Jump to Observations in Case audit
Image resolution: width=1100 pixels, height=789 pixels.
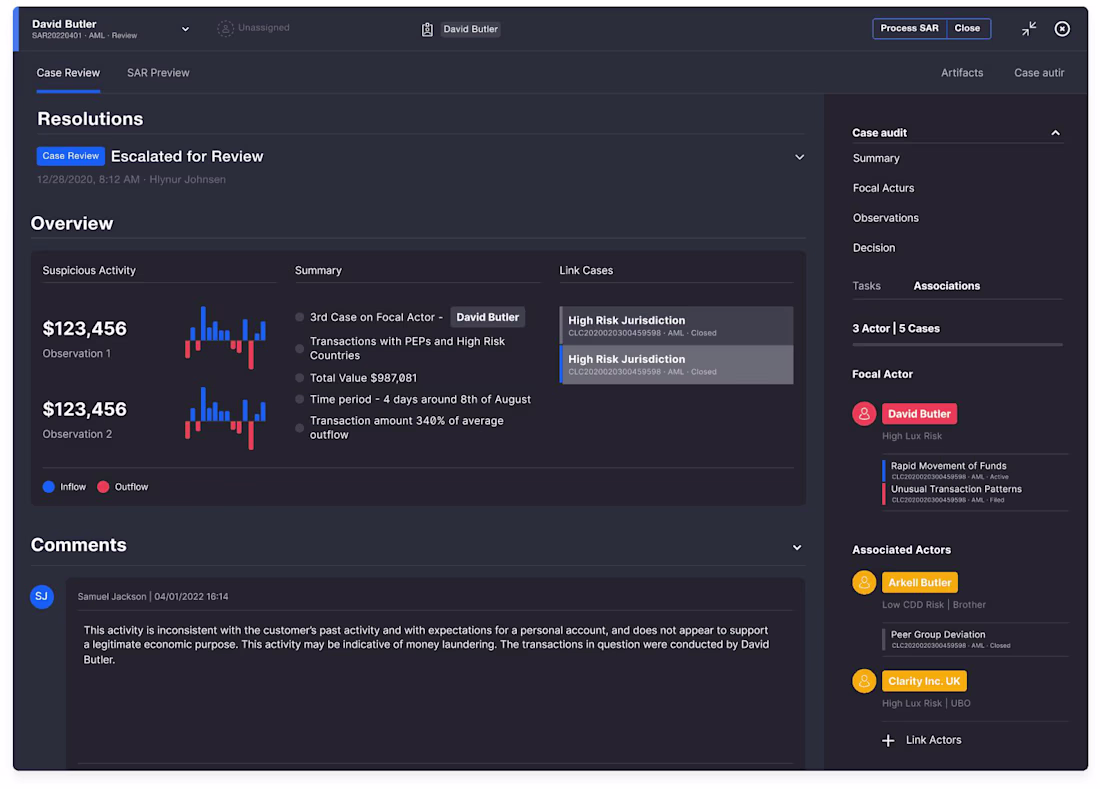coord(885,218)
